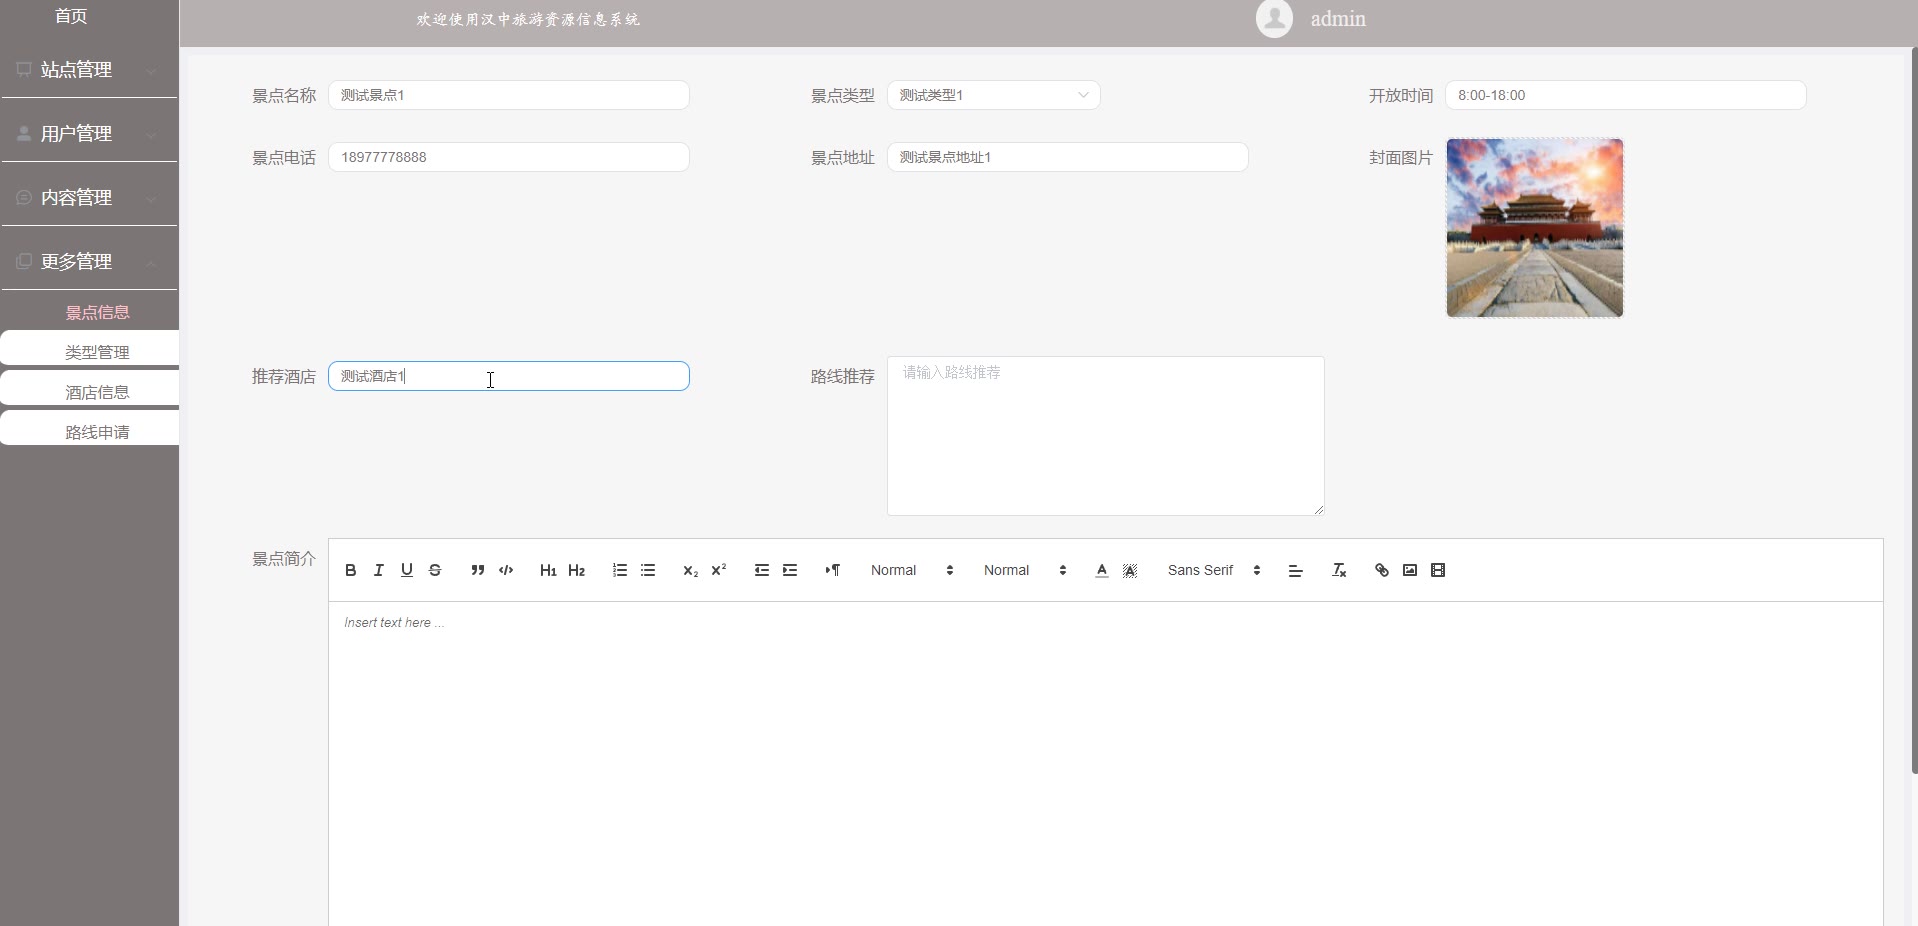Insert a code block

click(x=506, y=570)
